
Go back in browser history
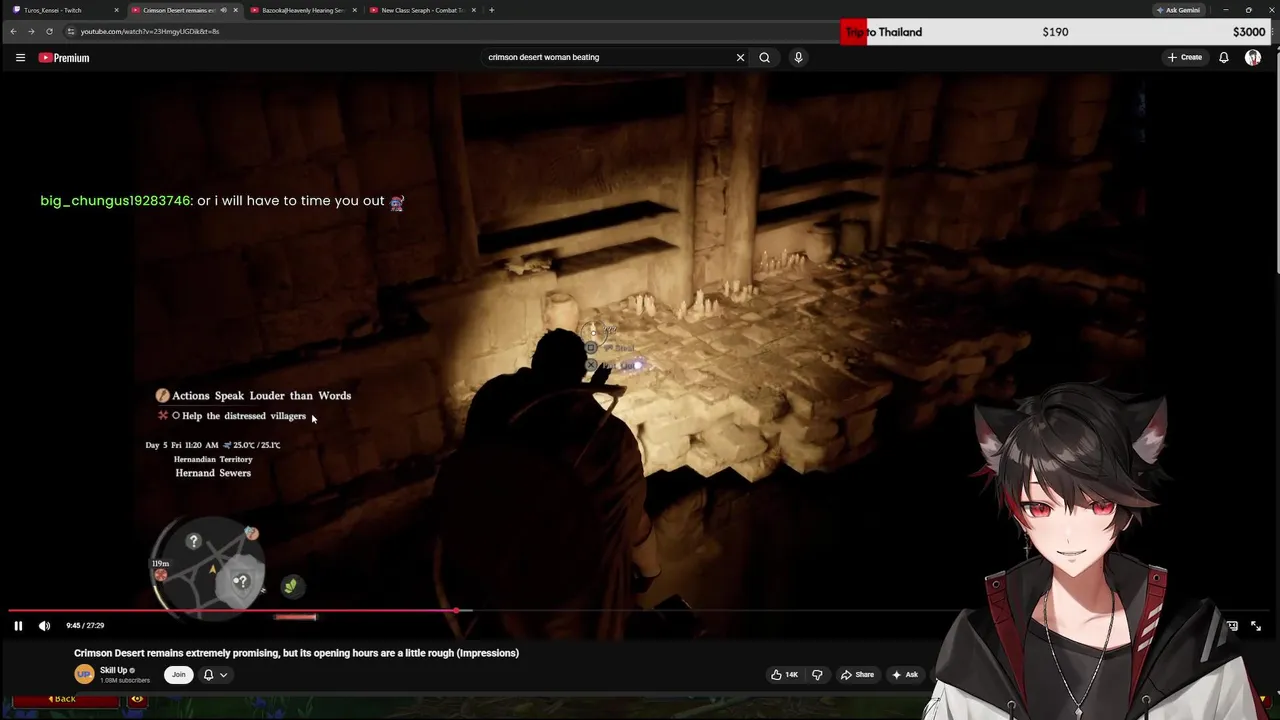[x=13, y=31]
